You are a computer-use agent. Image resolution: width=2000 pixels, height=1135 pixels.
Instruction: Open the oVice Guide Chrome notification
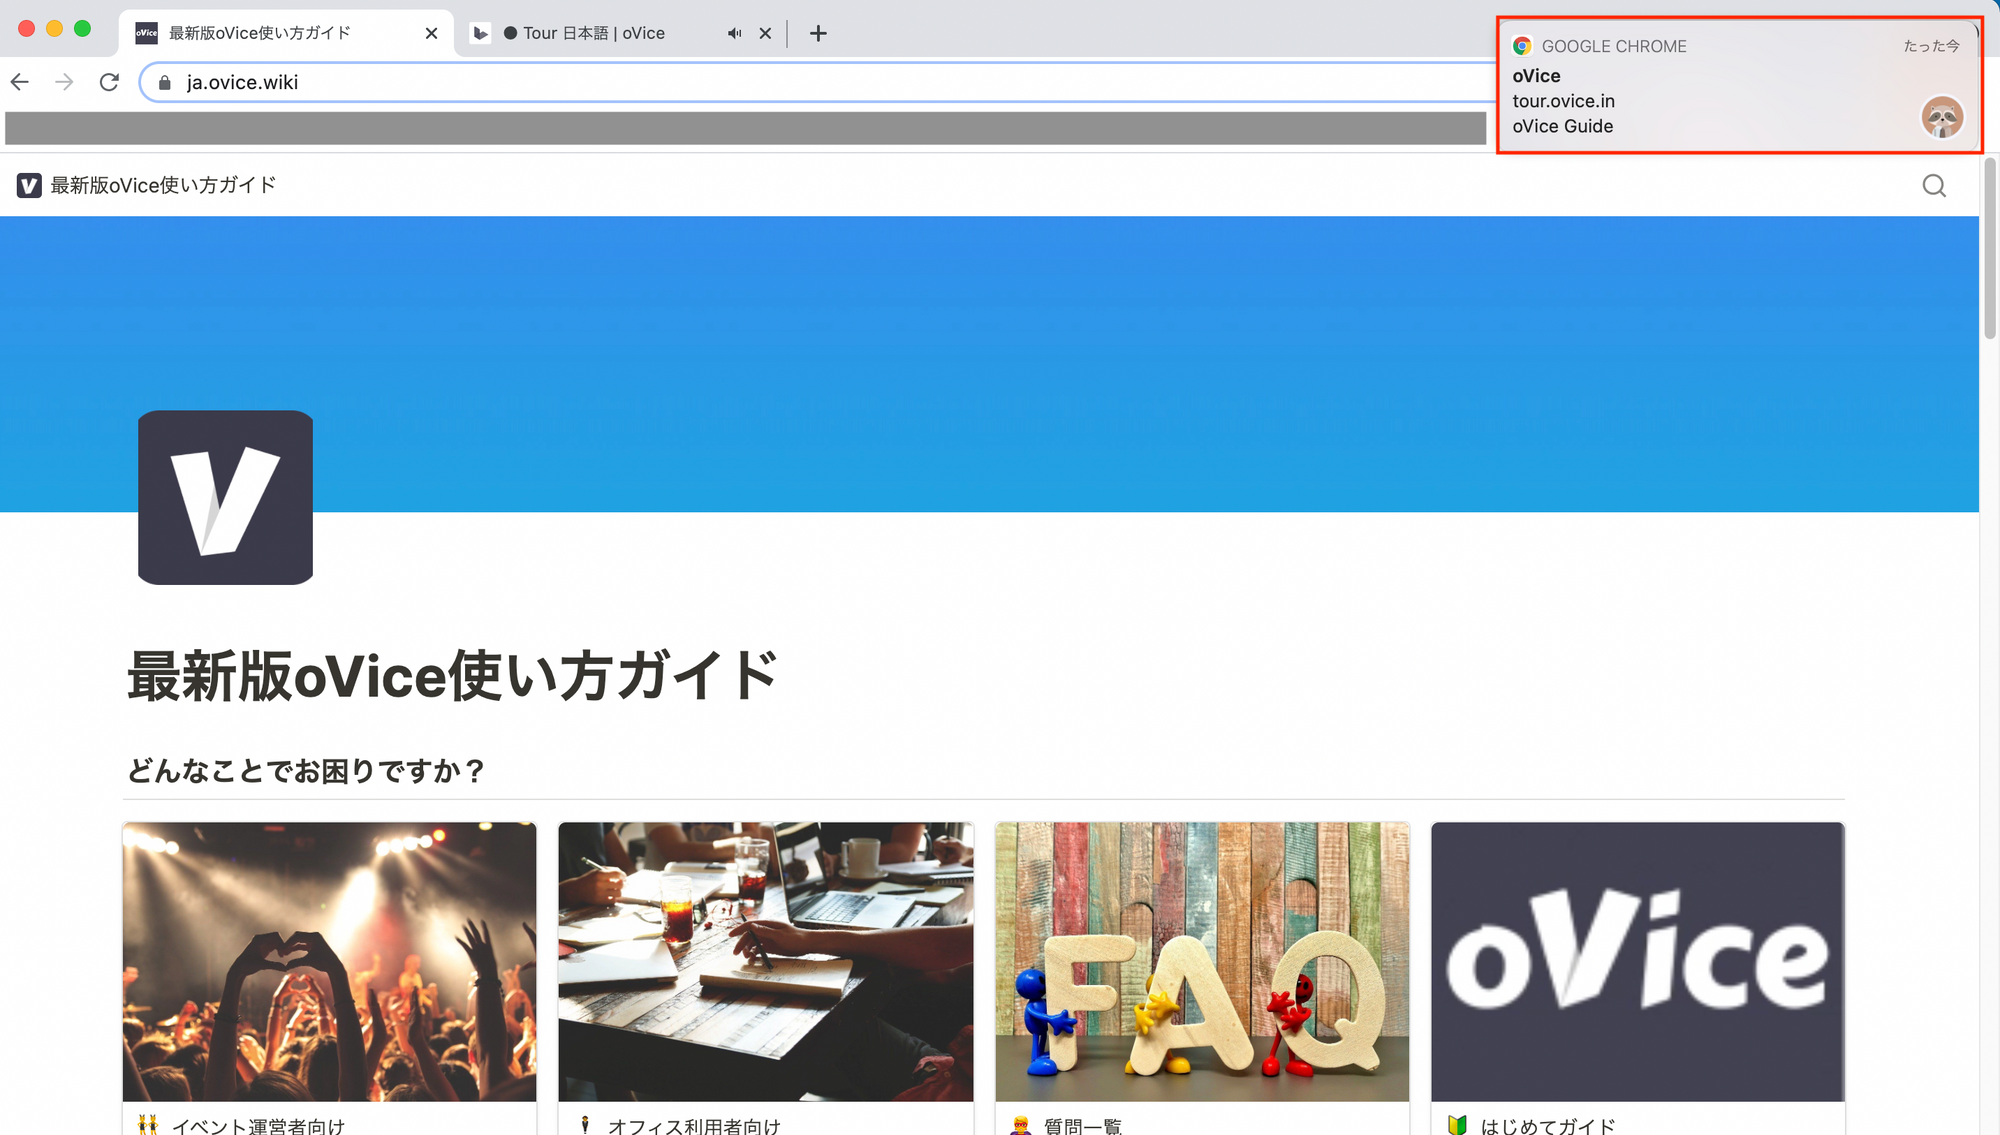[1739, 86]
